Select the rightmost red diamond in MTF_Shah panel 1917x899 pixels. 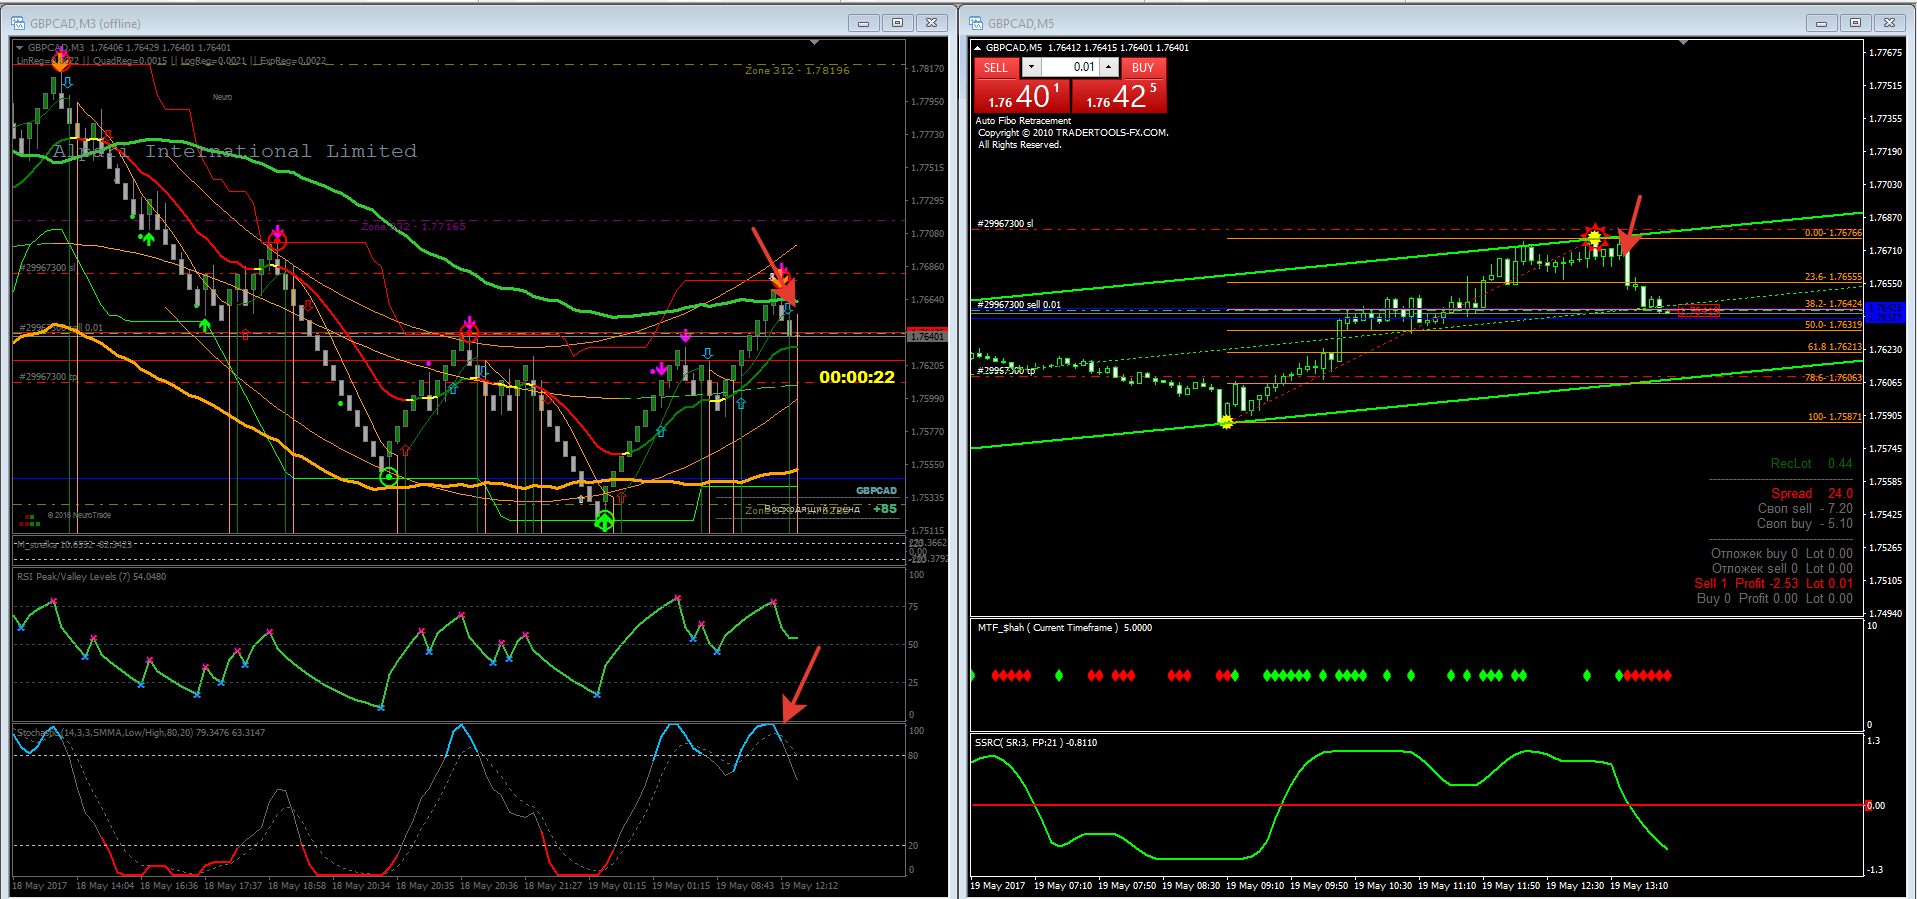tap(1667, 676)
